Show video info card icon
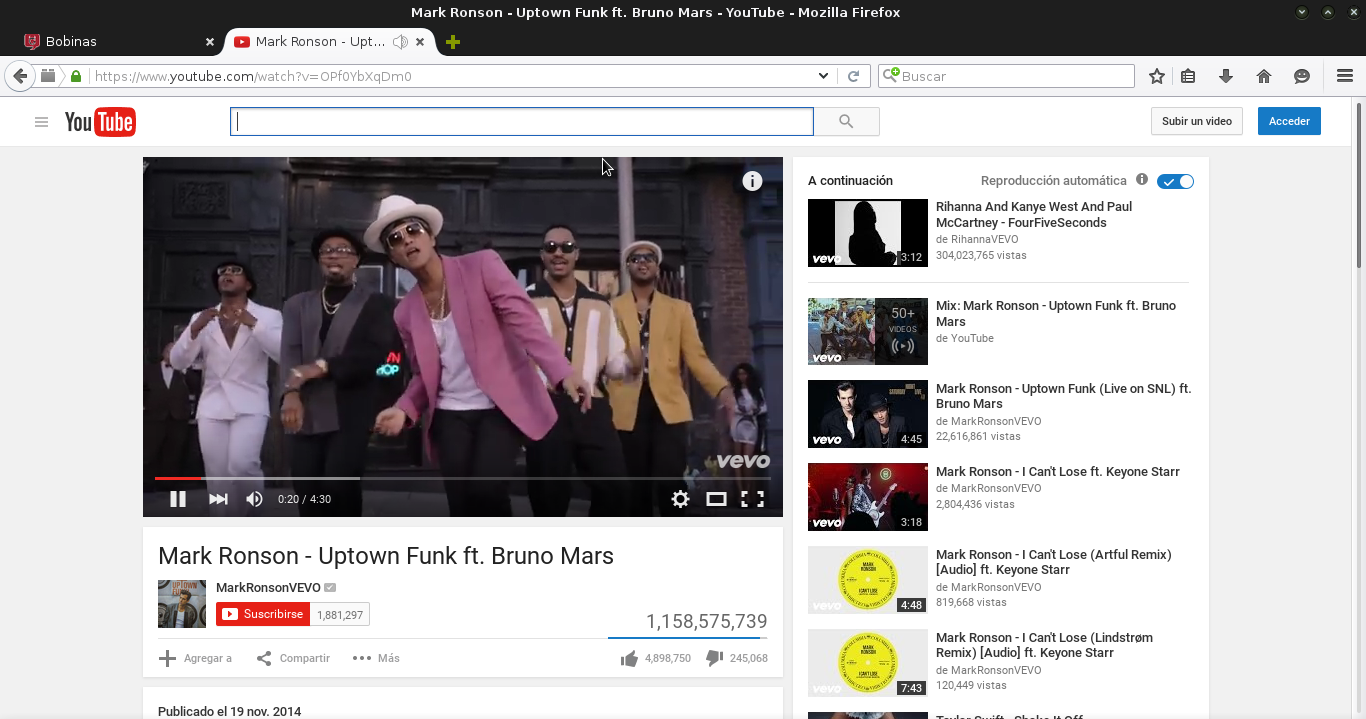 752,181
